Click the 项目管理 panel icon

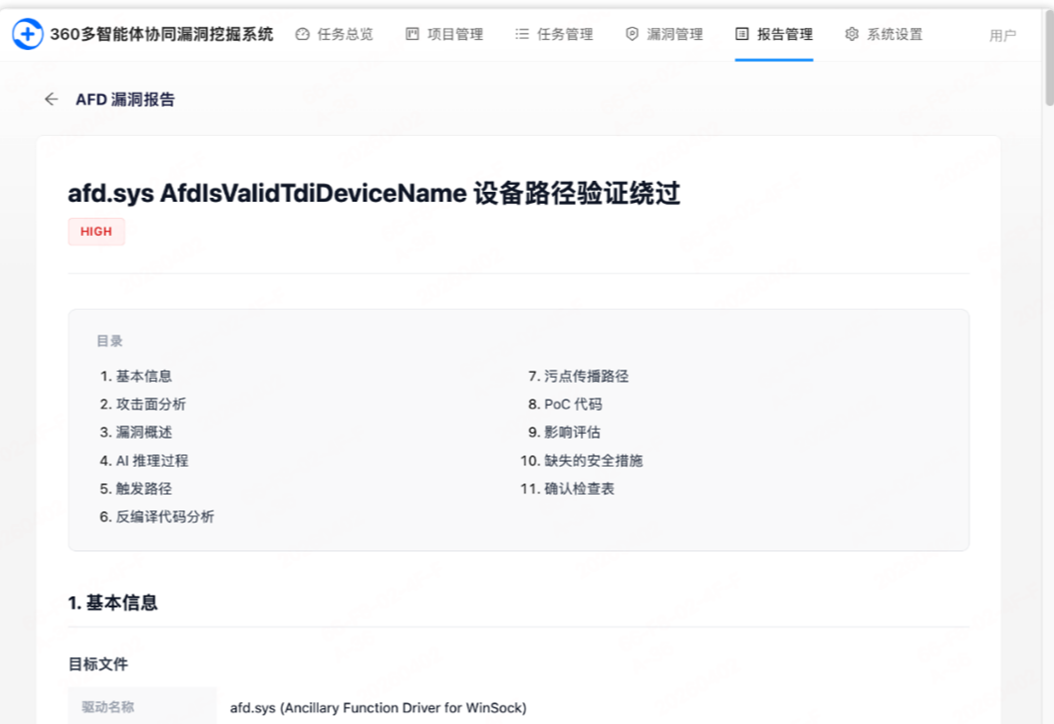coord(412,34)
